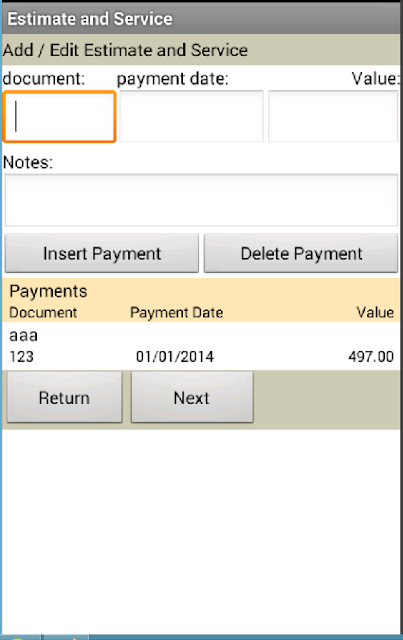Click the payment date input field
Viewport: 403px width, 640px height.
pyautogui.click(x=191, y=117)
